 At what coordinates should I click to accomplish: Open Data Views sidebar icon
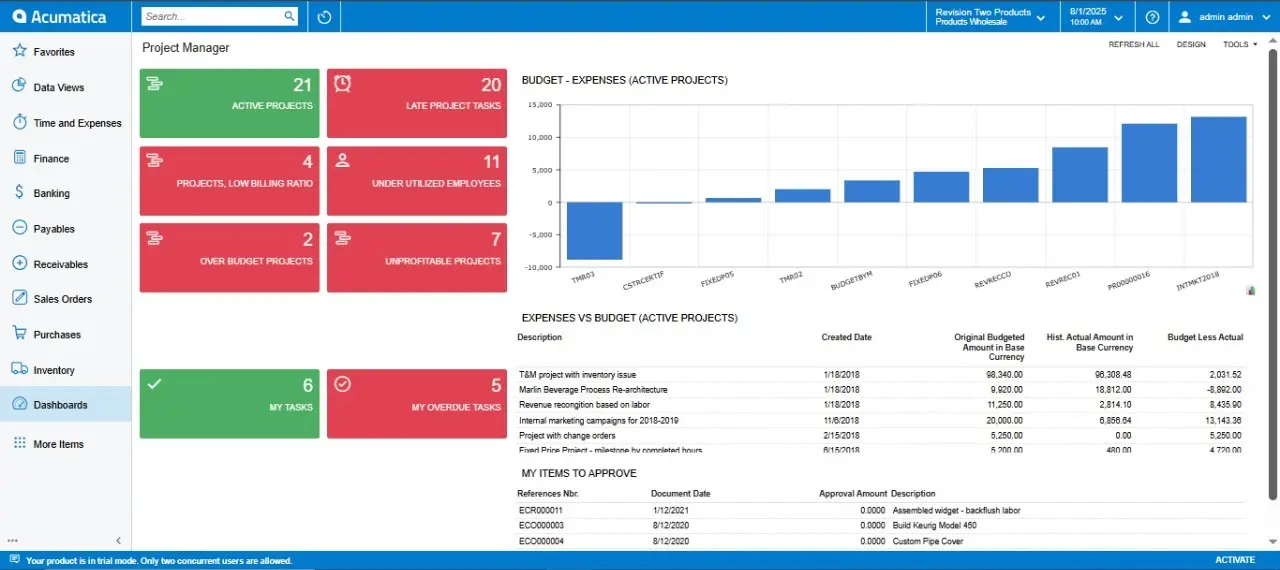(19, 87)
